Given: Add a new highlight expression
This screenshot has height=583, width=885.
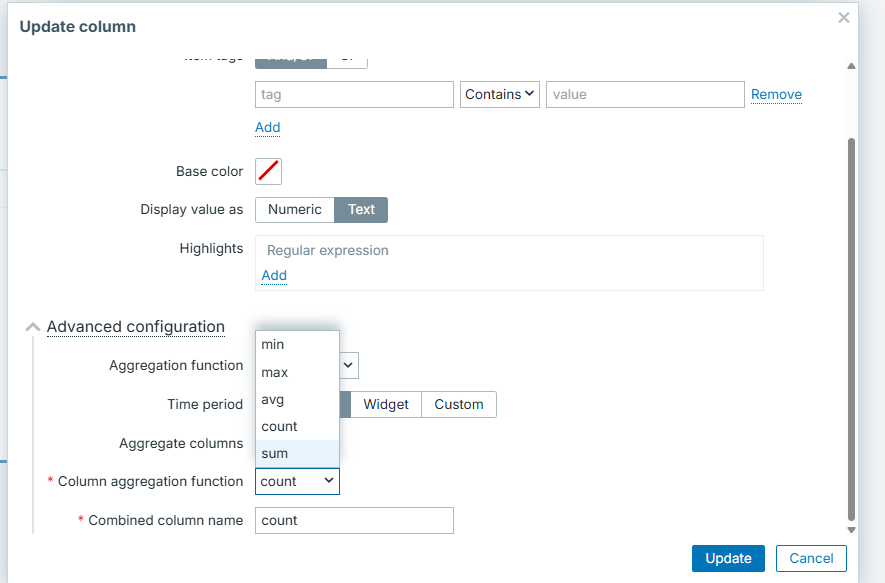Looking at the screenshot, I should coord(274,275).
